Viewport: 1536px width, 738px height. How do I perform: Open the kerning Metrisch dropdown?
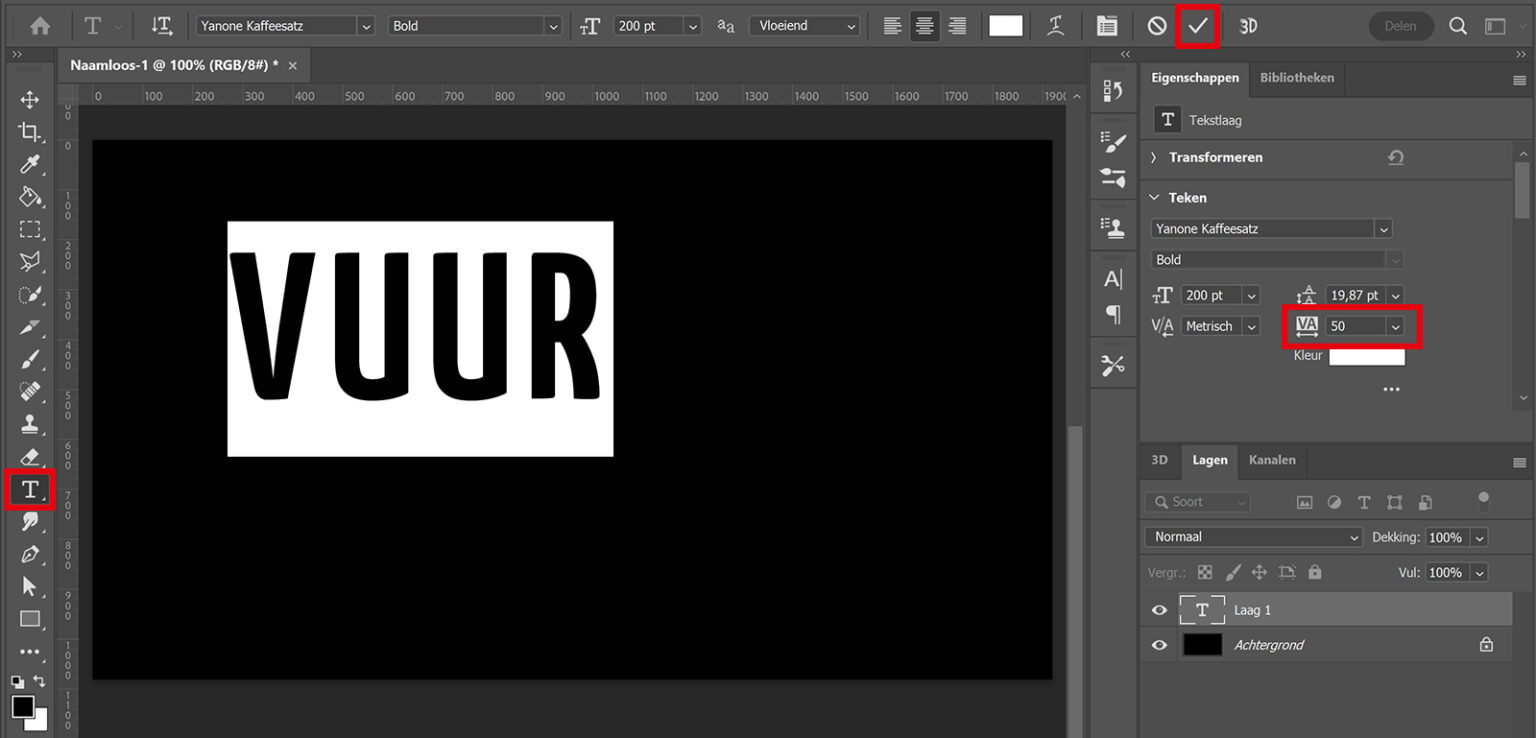tap(1251, 326)
